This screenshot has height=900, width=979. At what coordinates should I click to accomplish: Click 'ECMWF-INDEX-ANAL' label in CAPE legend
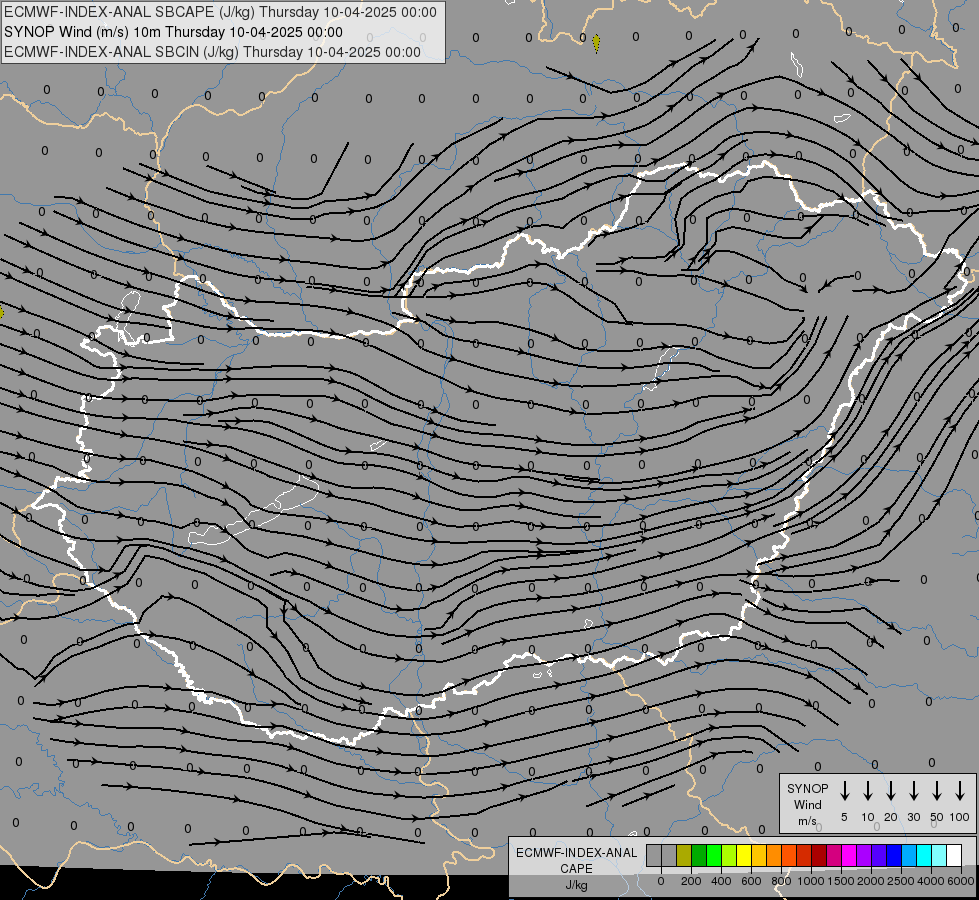point(576,853)
